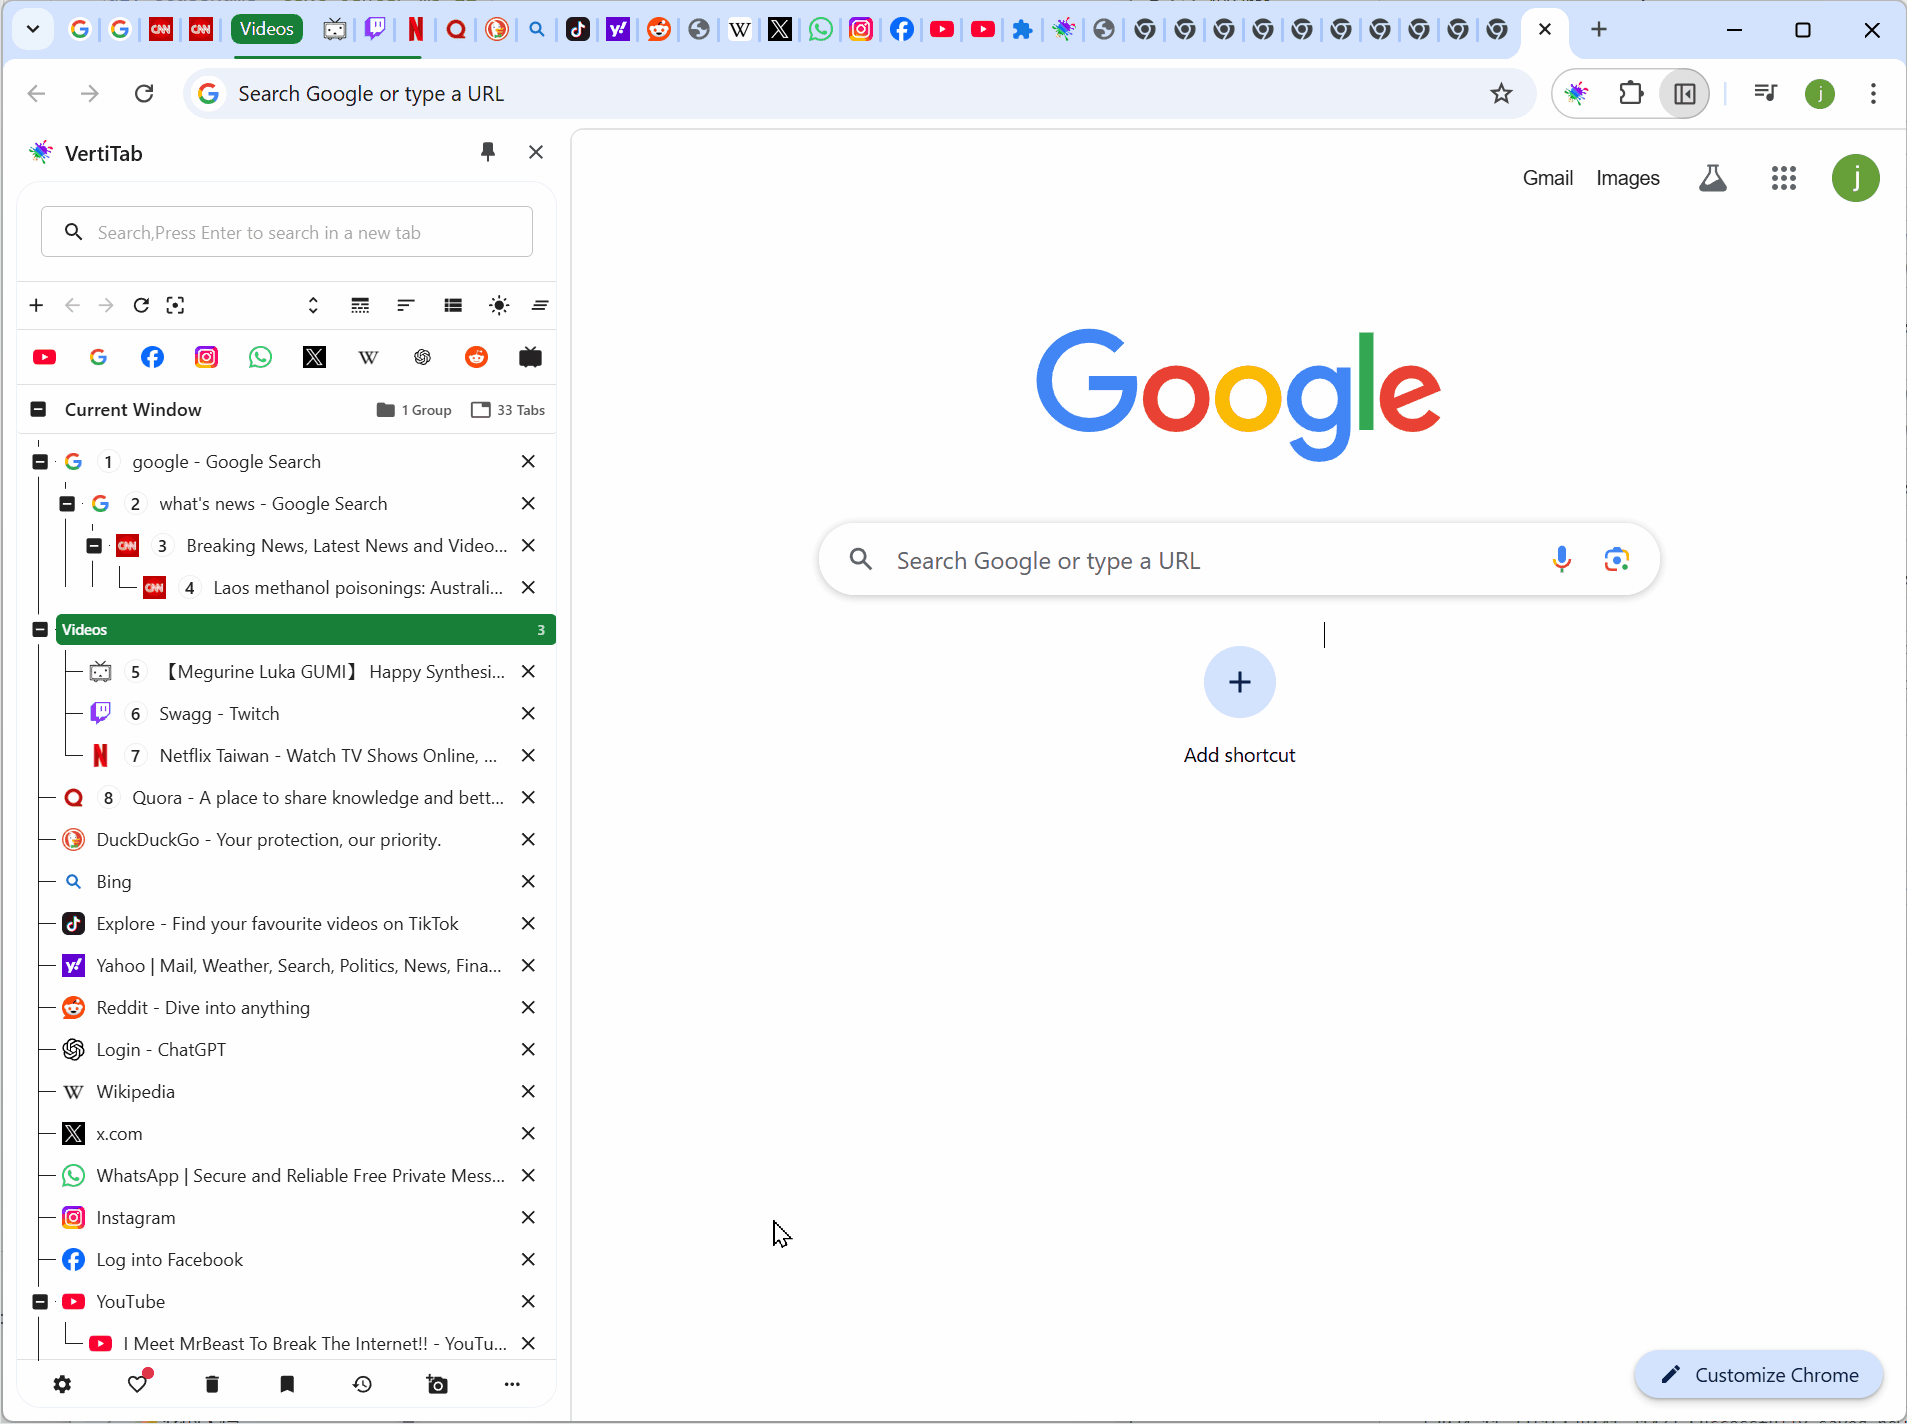Open the Gmail link
The width and height of the screenshot is (1907, 1424).
(x=1547, y=178)
